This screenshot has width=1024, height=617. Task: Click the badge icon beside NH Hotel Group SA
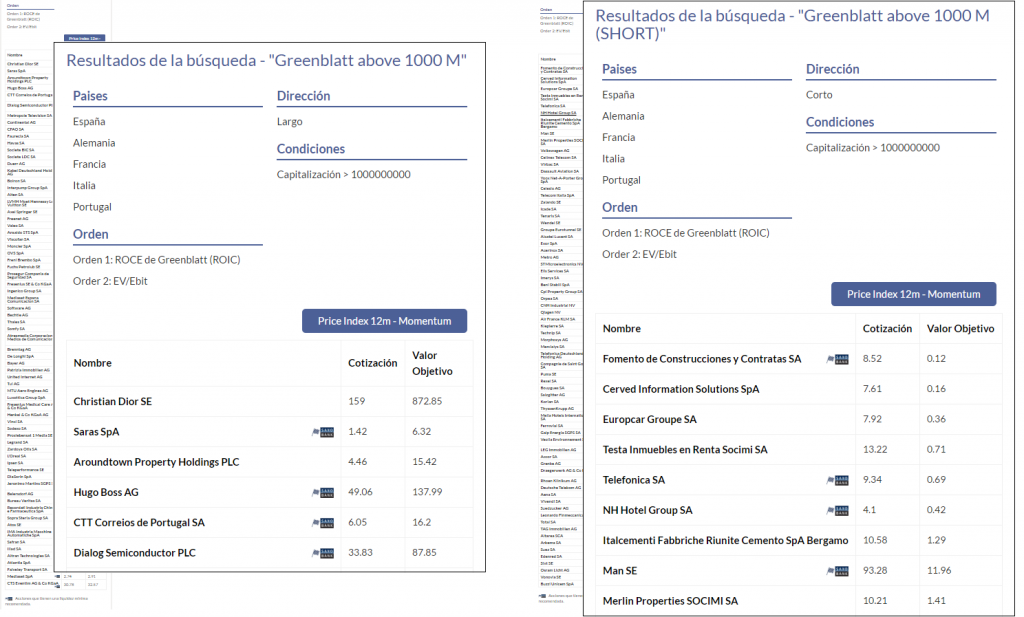coord(838,510)
